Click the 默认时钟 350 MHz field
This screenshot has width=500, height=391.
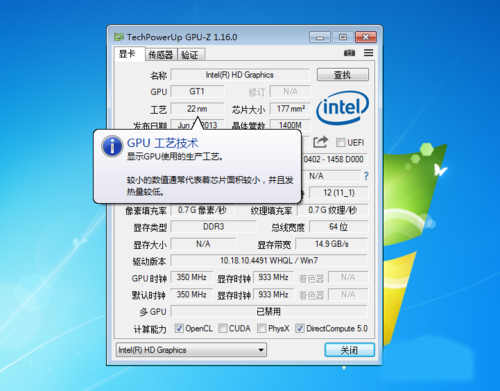pyautogui.click(x=192, y=295)
